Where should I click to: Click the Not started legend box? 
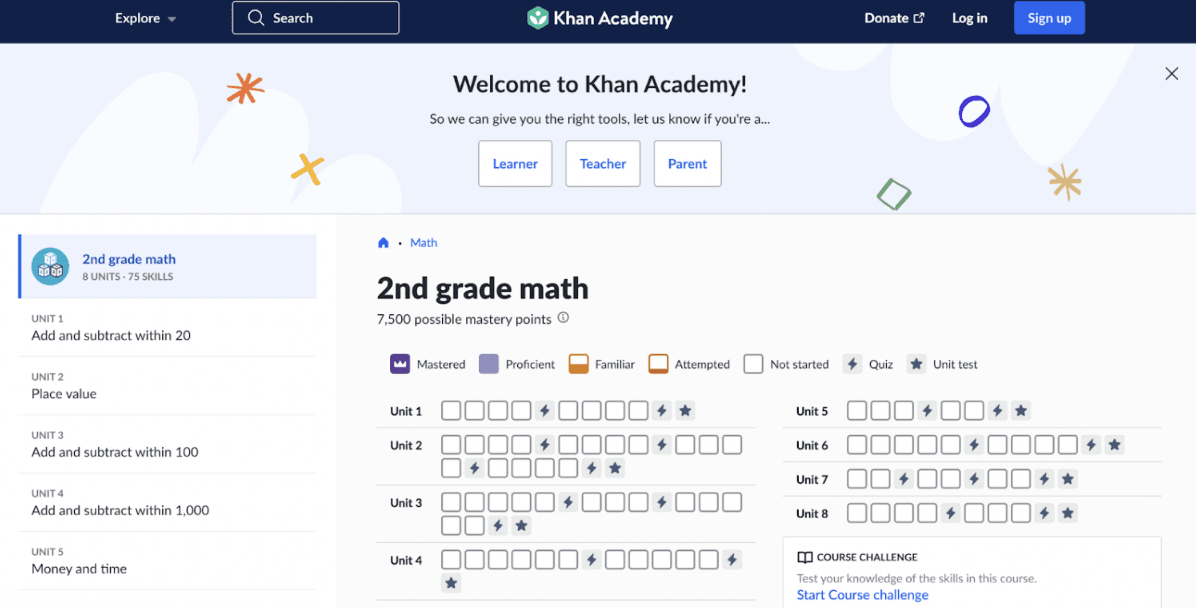coord(752,364)
